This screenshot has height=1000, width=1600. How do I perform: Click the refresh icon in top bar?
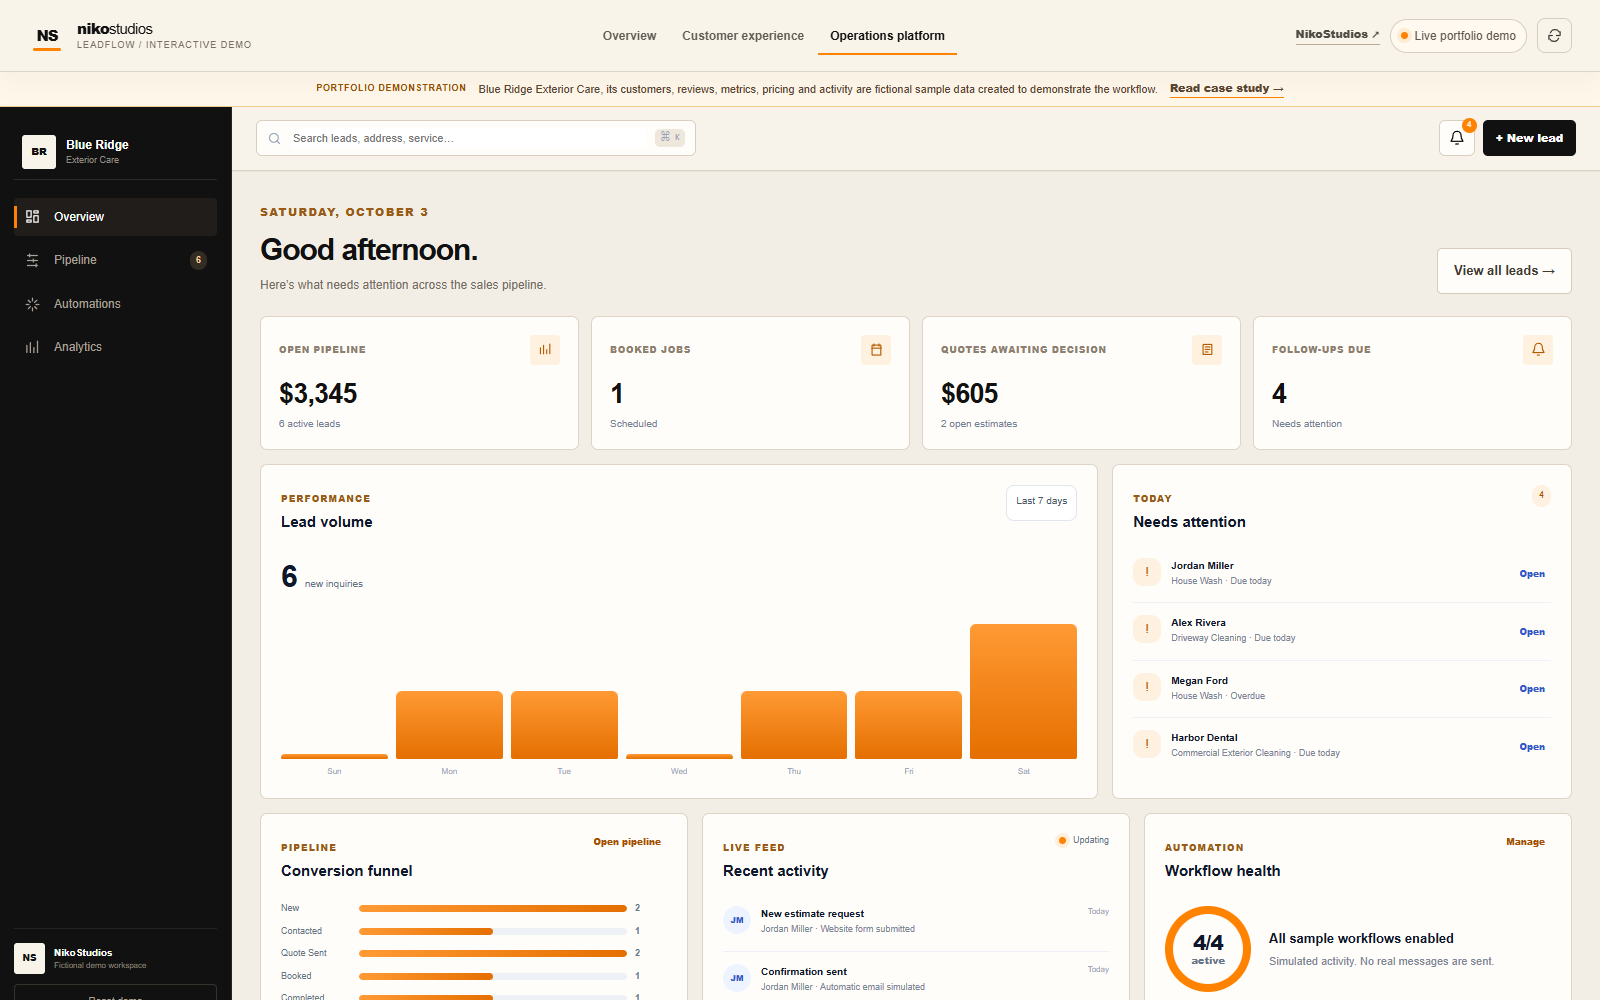(1554, 36)
